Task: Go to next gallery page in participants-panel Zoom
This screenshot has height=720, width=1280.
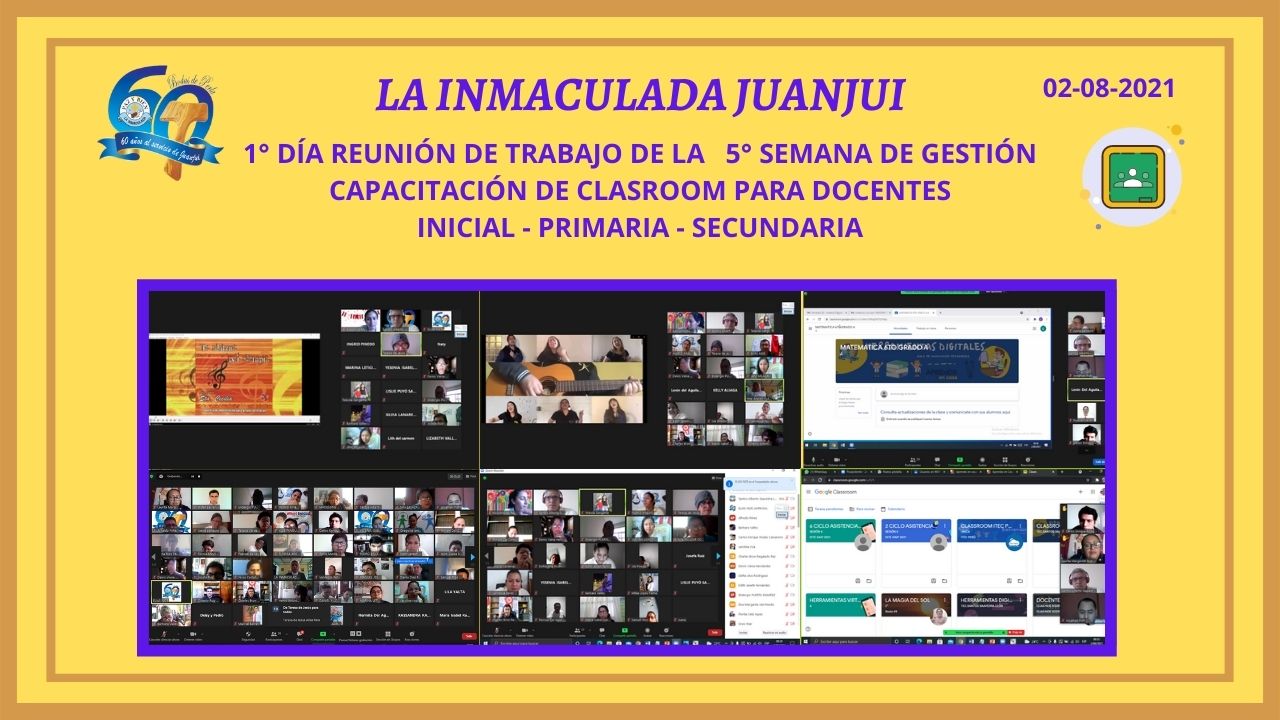Action: tap(718, 556)
